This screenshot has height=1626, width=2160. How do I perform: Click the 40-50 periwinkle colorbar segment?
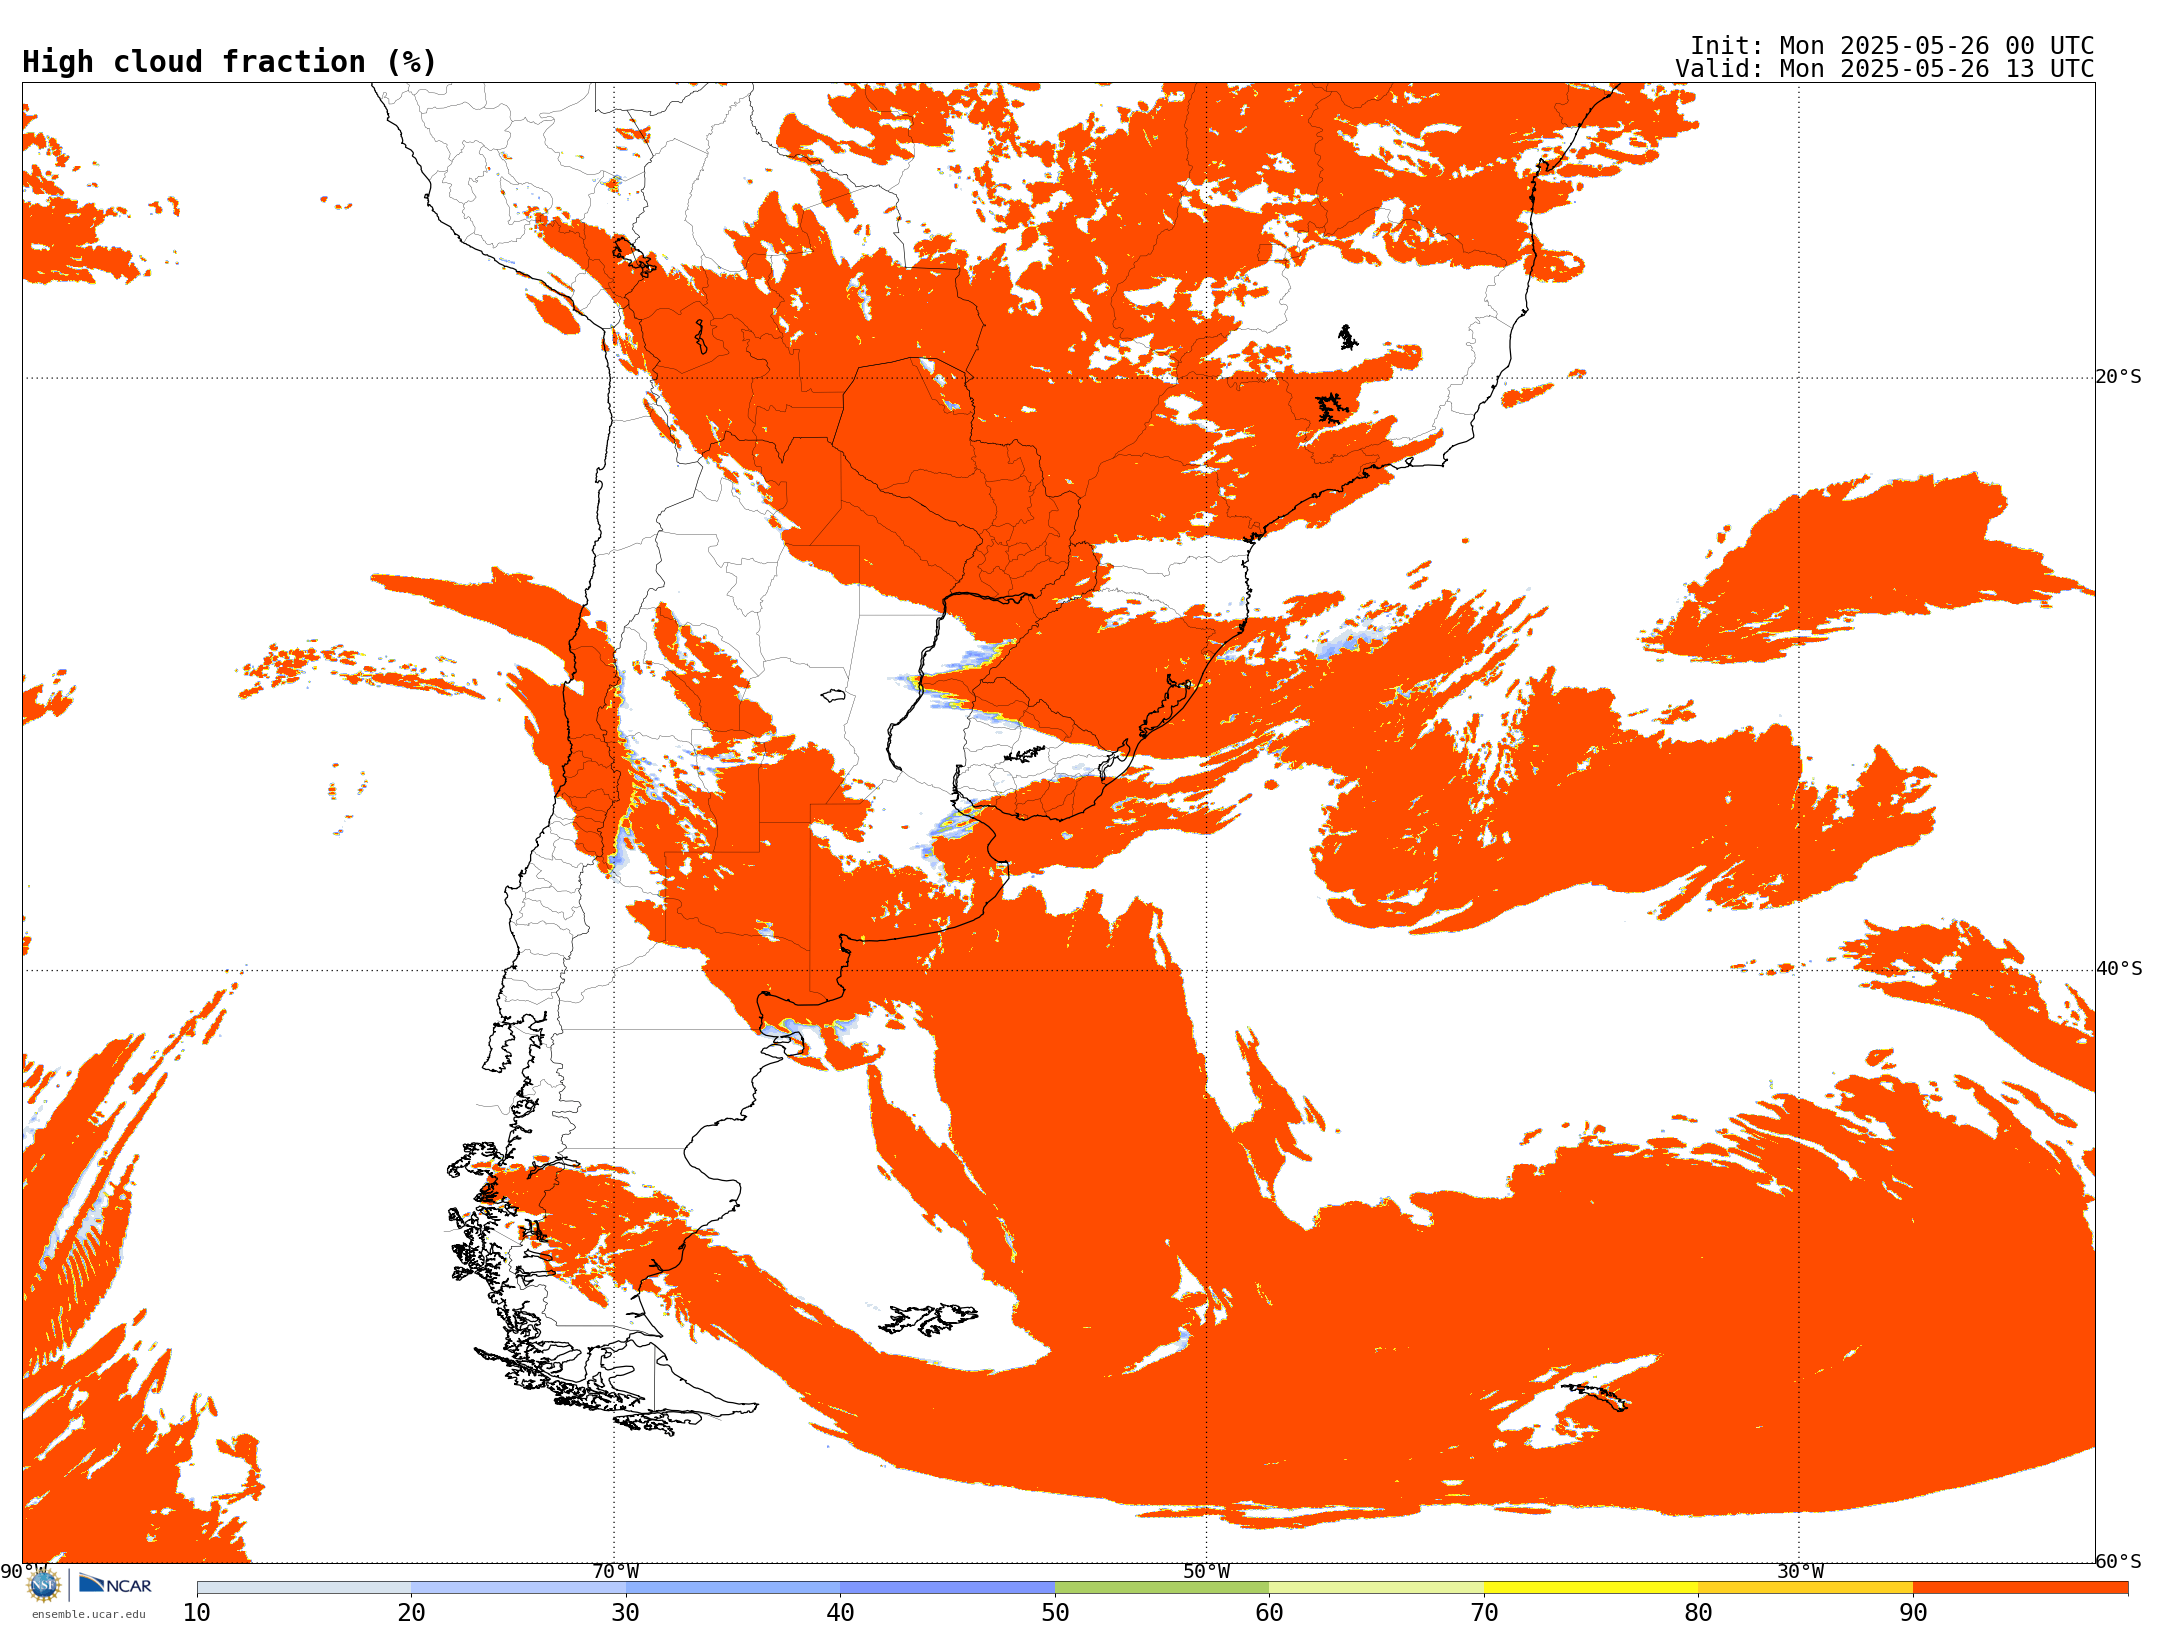click(x=947, y=1588)
